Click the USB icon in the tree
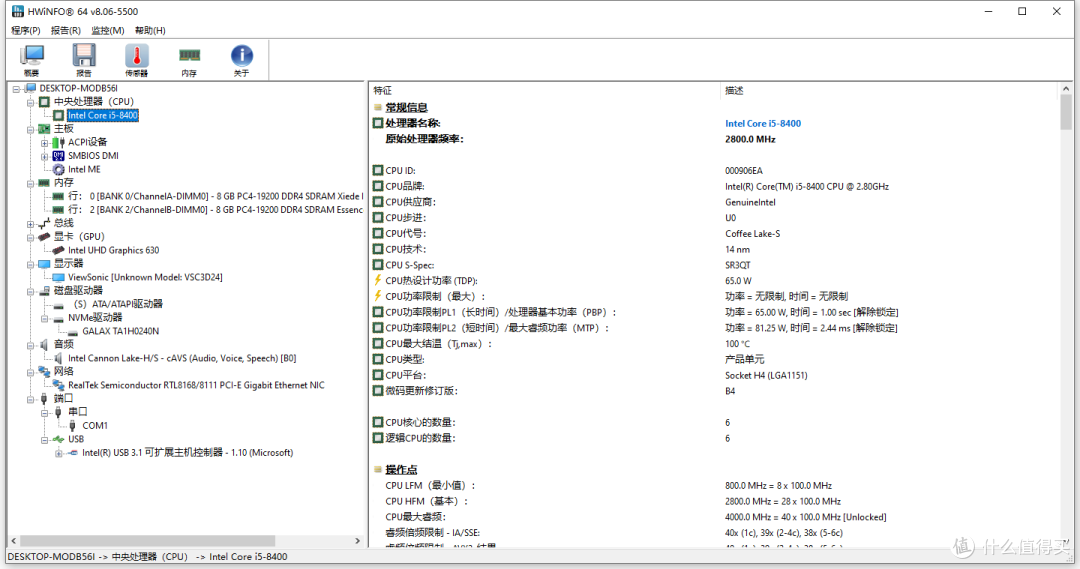 coord(59,439)
